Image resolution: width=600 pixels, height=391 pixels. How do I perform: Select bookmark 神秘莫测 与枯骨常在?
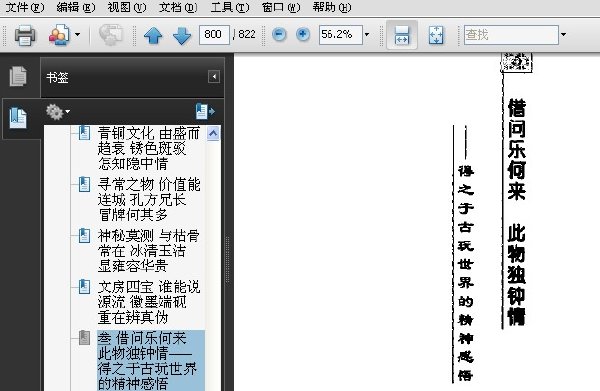pyautogui.click(x=148, y=250)
